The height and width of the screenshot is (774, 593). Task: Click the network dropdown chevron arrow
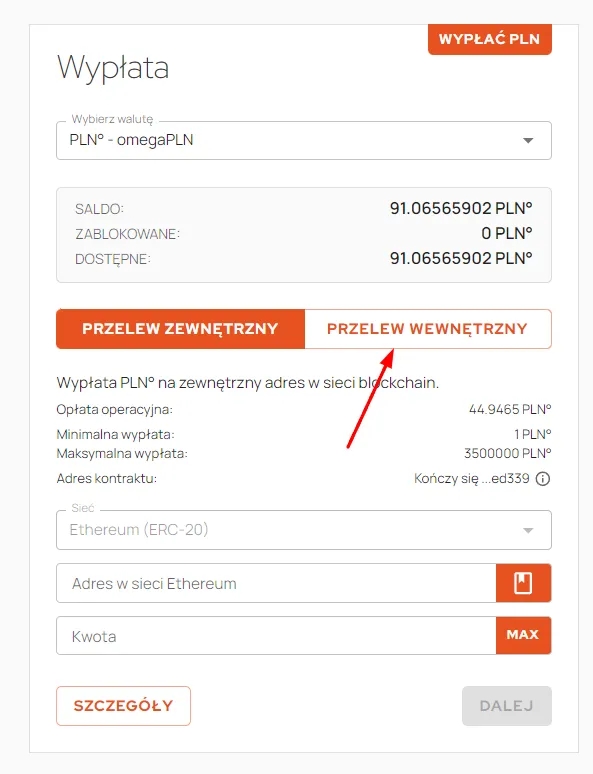[528, 531]
